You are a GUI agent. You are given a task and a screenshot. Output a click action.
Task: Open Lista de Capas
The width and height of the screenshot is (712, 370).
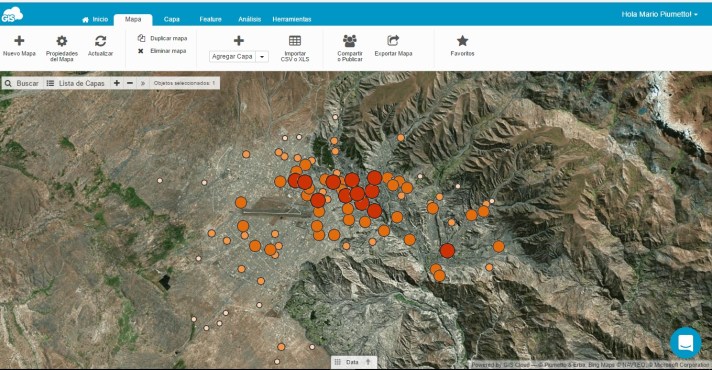(76, 83)
